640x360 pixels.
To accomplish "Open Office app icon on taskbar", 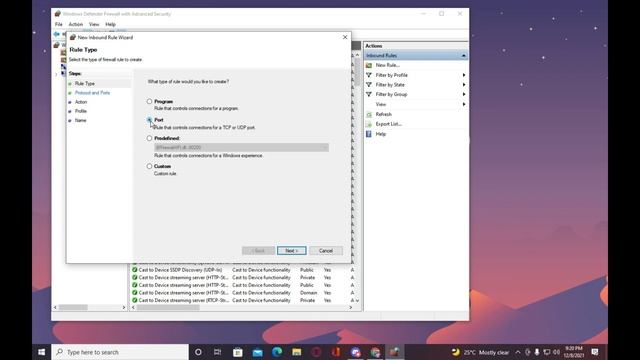I will [x=336, y=352].
